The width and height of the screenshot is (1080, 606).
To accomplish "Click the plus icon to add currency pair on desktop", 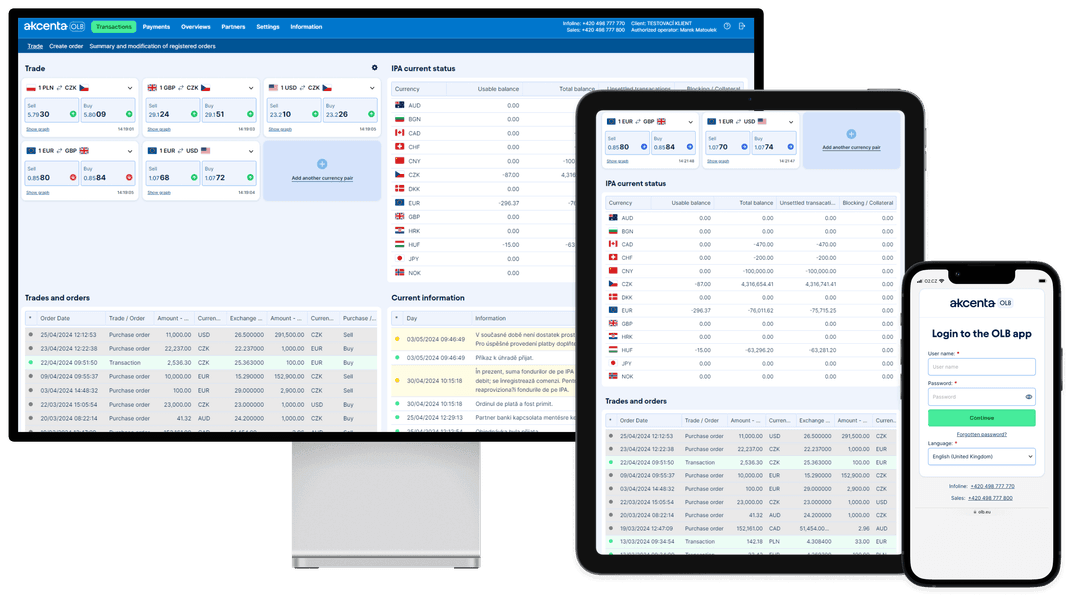I will coord(322,163).
